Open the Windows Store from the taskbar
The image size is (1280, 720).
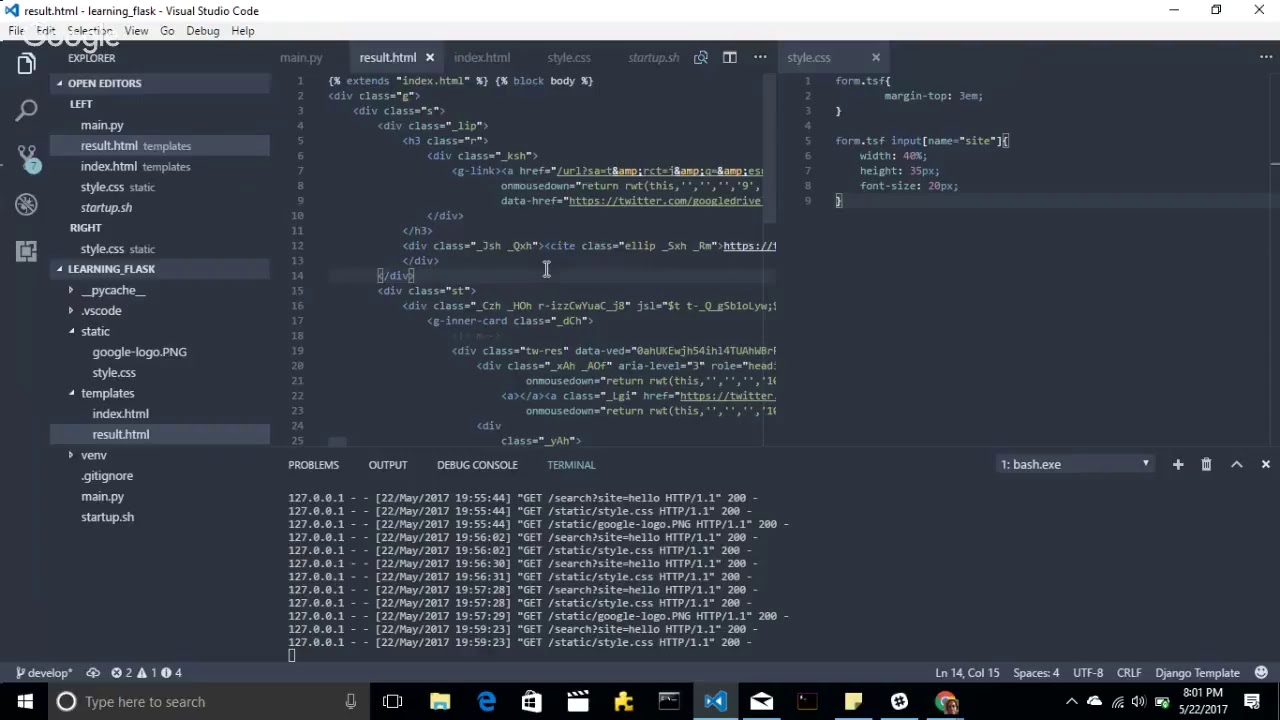click(x=532, y=701)
